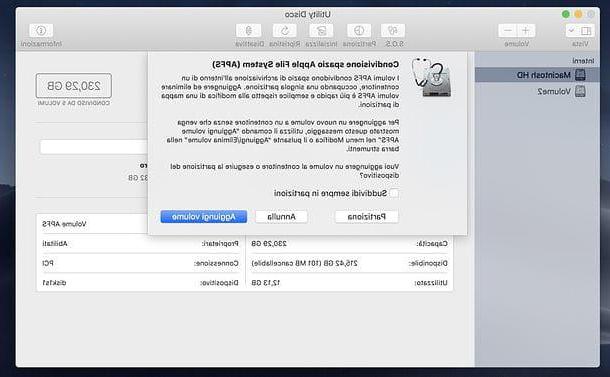610x377 pixels.
Task: Select Macintosh HD disk icon in sidebar
Action: (580, 75)
